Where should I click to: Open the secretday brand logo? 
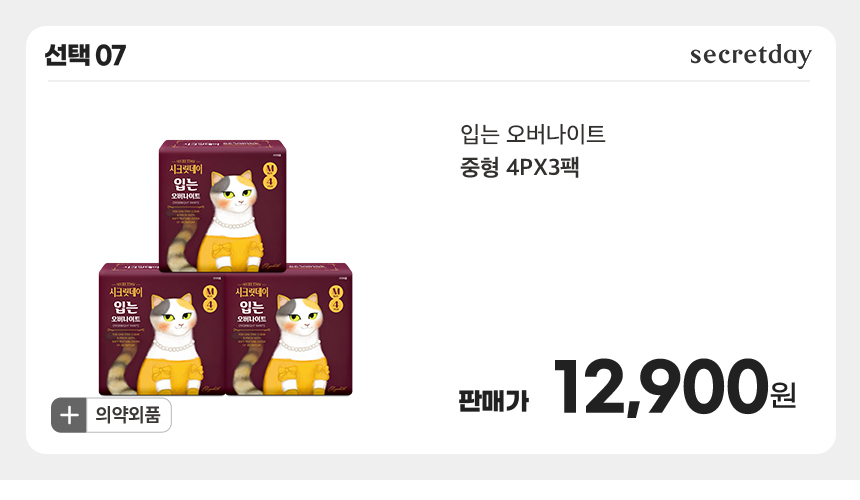click(750, 55)
